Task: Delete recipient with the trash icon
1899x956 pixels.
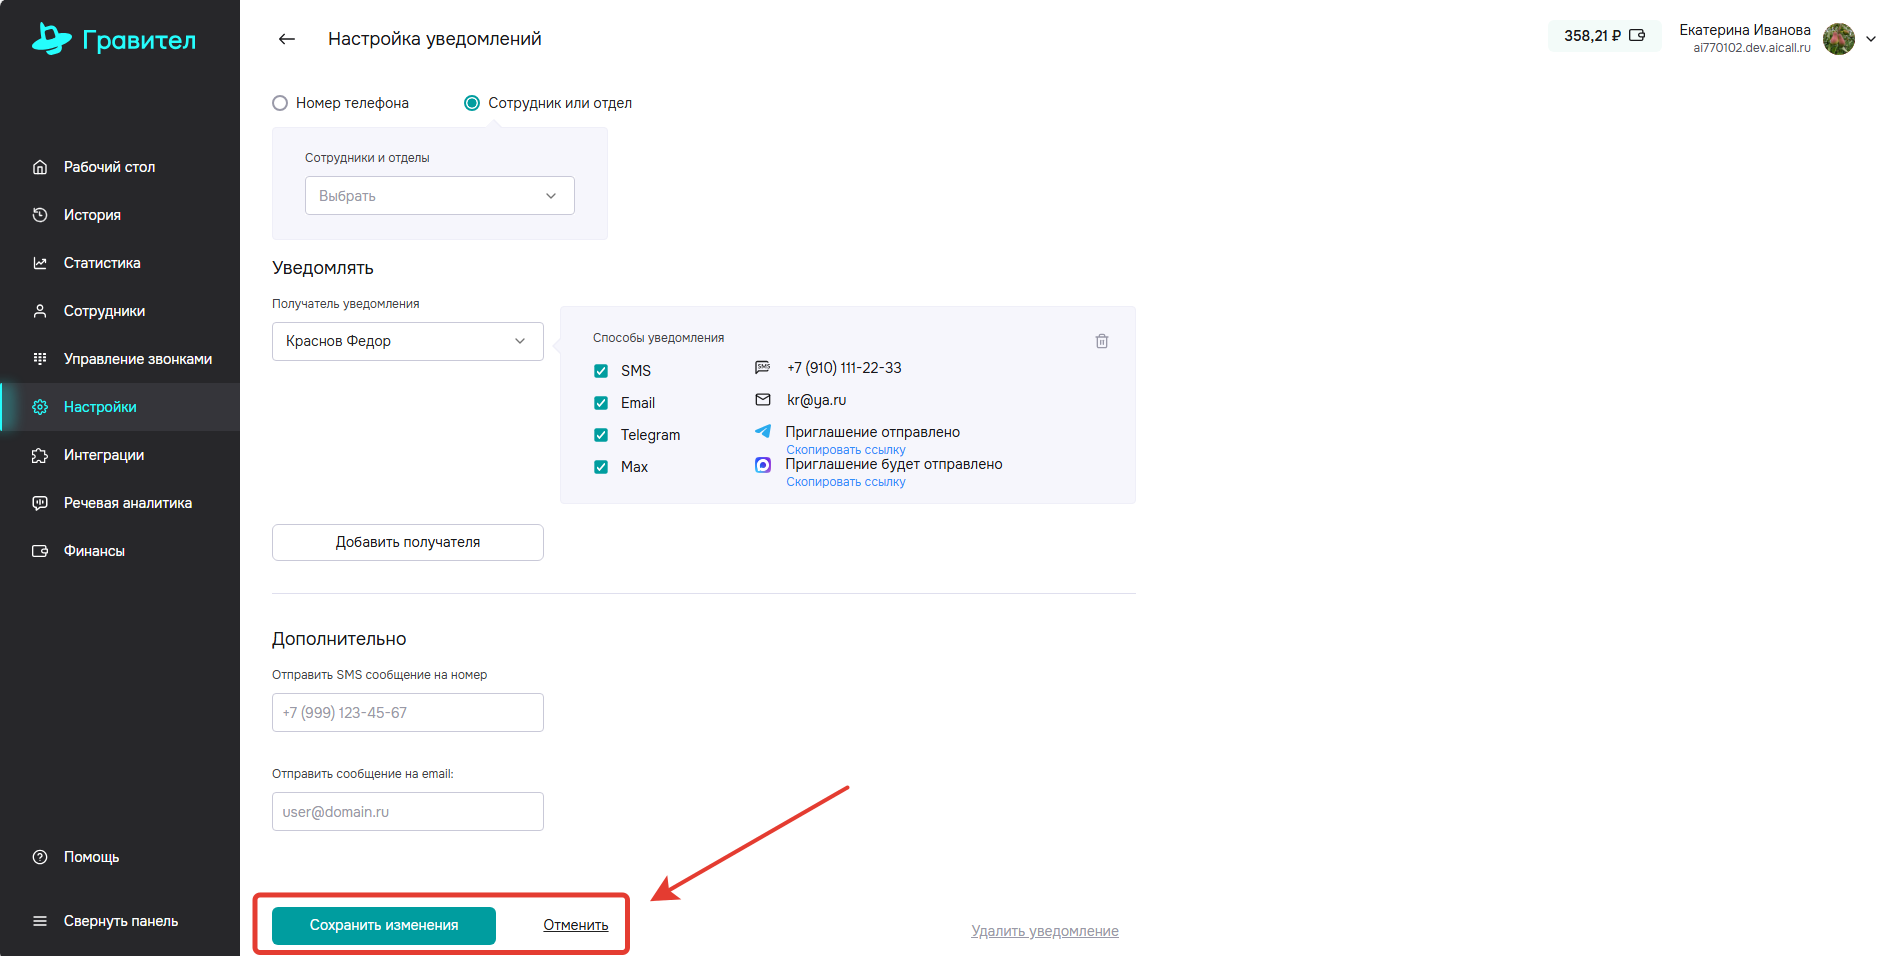Action: (x=1101, y=341)
